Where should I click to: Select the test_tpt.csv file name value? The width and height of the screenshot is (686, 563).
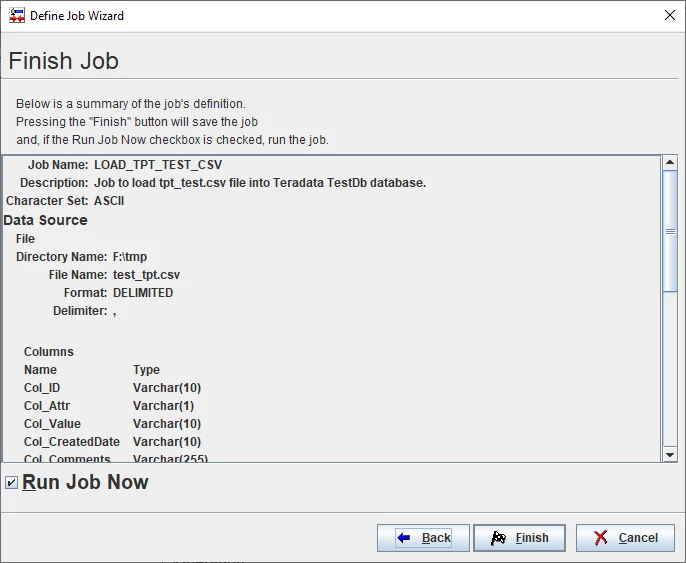pos(146,275)
